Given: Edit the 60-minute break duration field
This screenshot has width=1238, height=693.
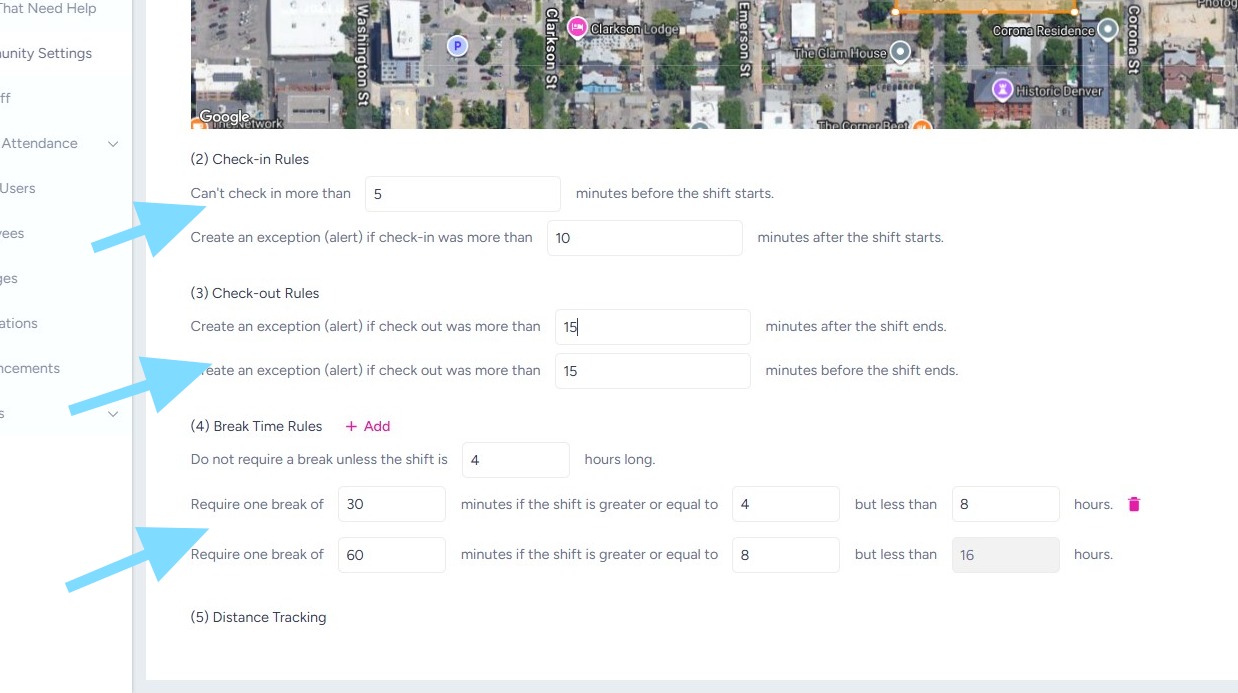Looking at the screenshot, I should coord(391,554).
